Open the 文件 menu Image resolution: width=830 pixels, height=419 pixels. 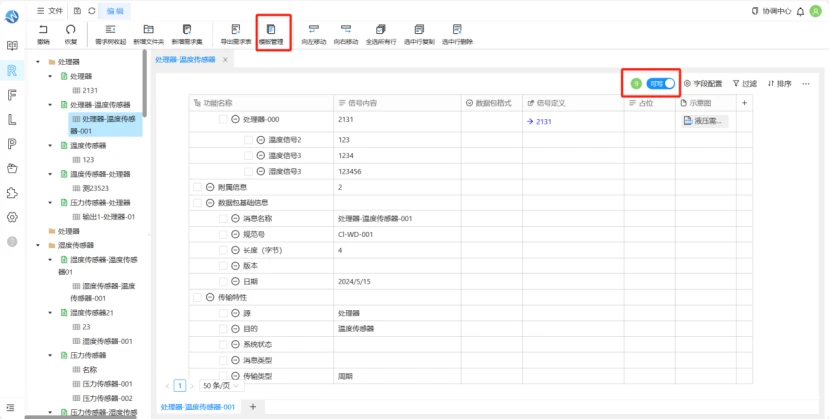point(50,11)
